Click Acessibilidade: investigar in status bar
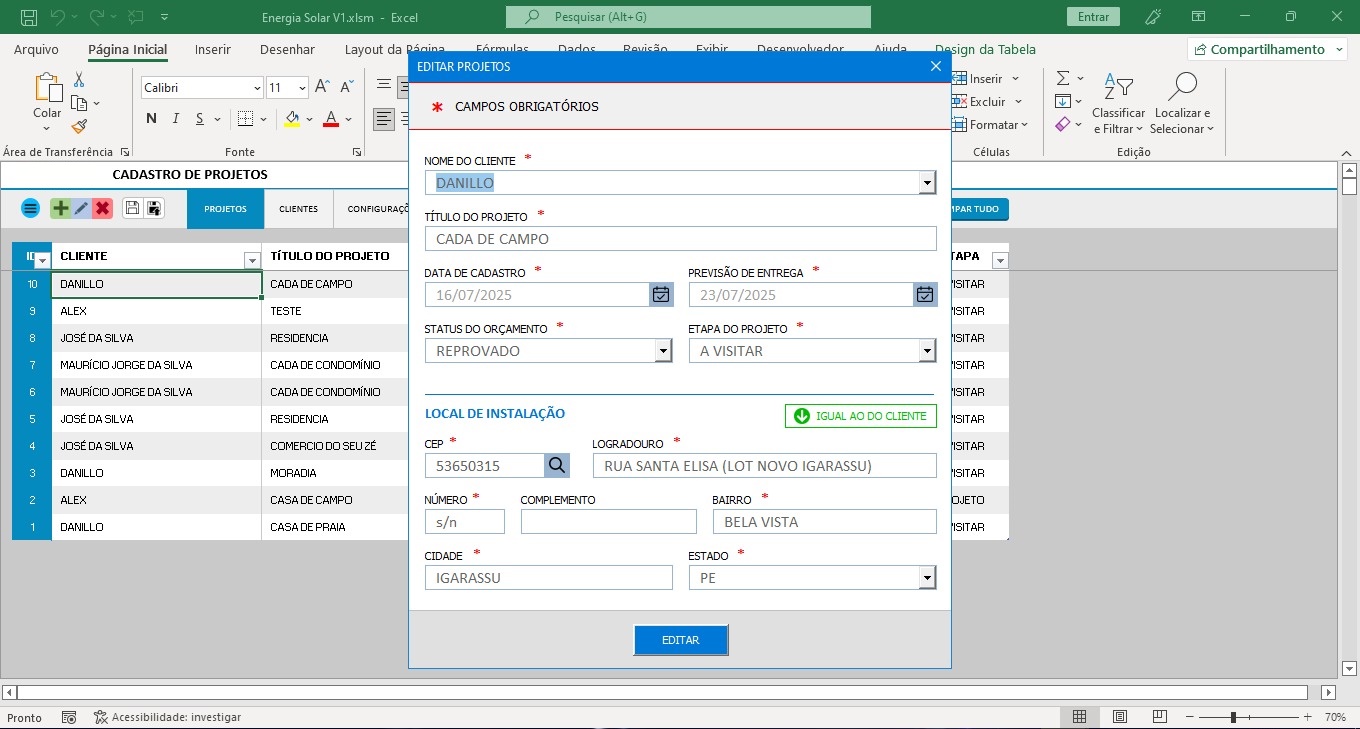Image resolution: width=1360 pixels, height=729 pixels. point(167,717)
